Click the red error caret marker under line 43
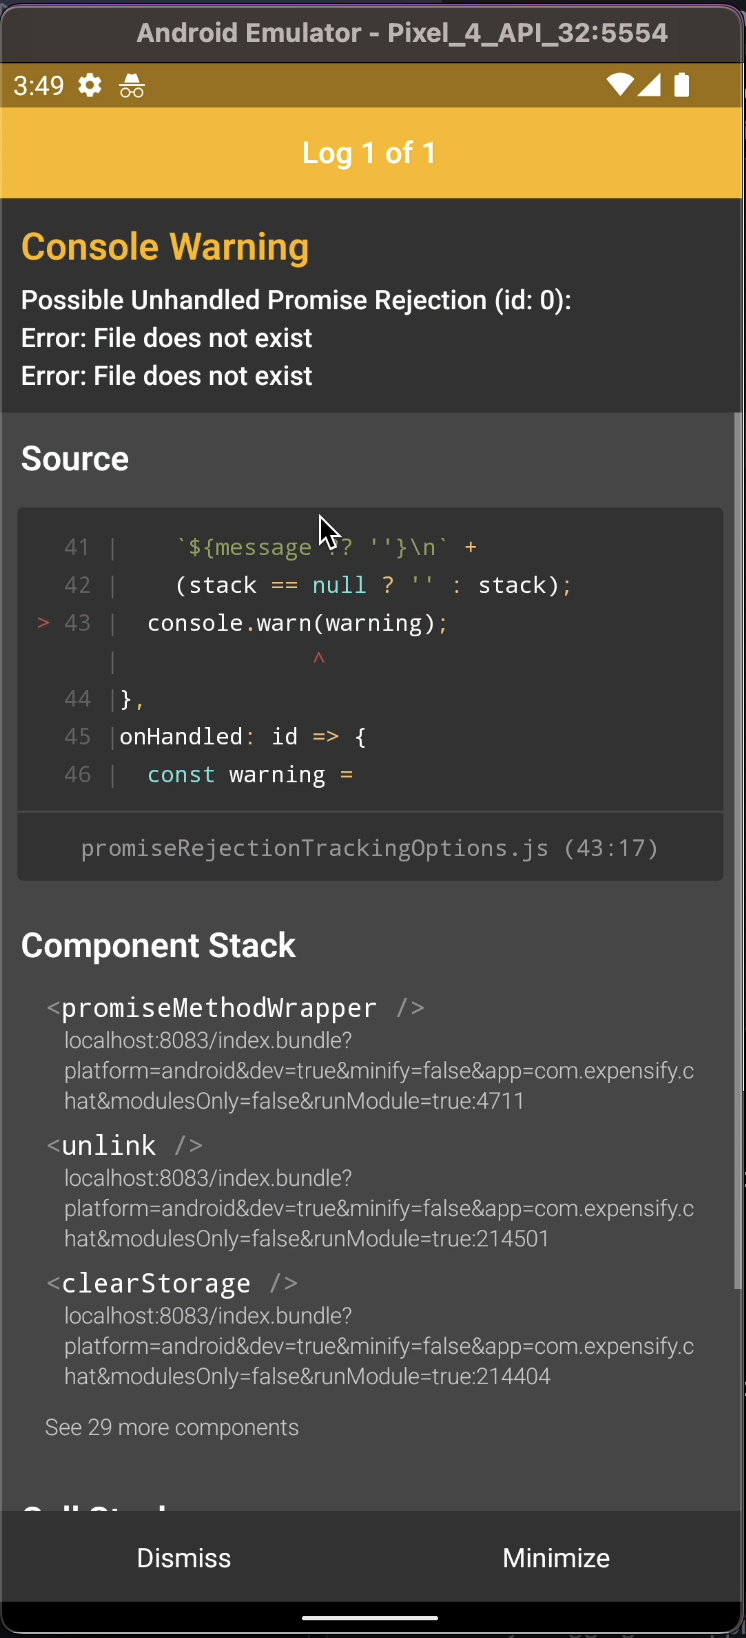Screen dimensions: 746x1638 [319, 659]
